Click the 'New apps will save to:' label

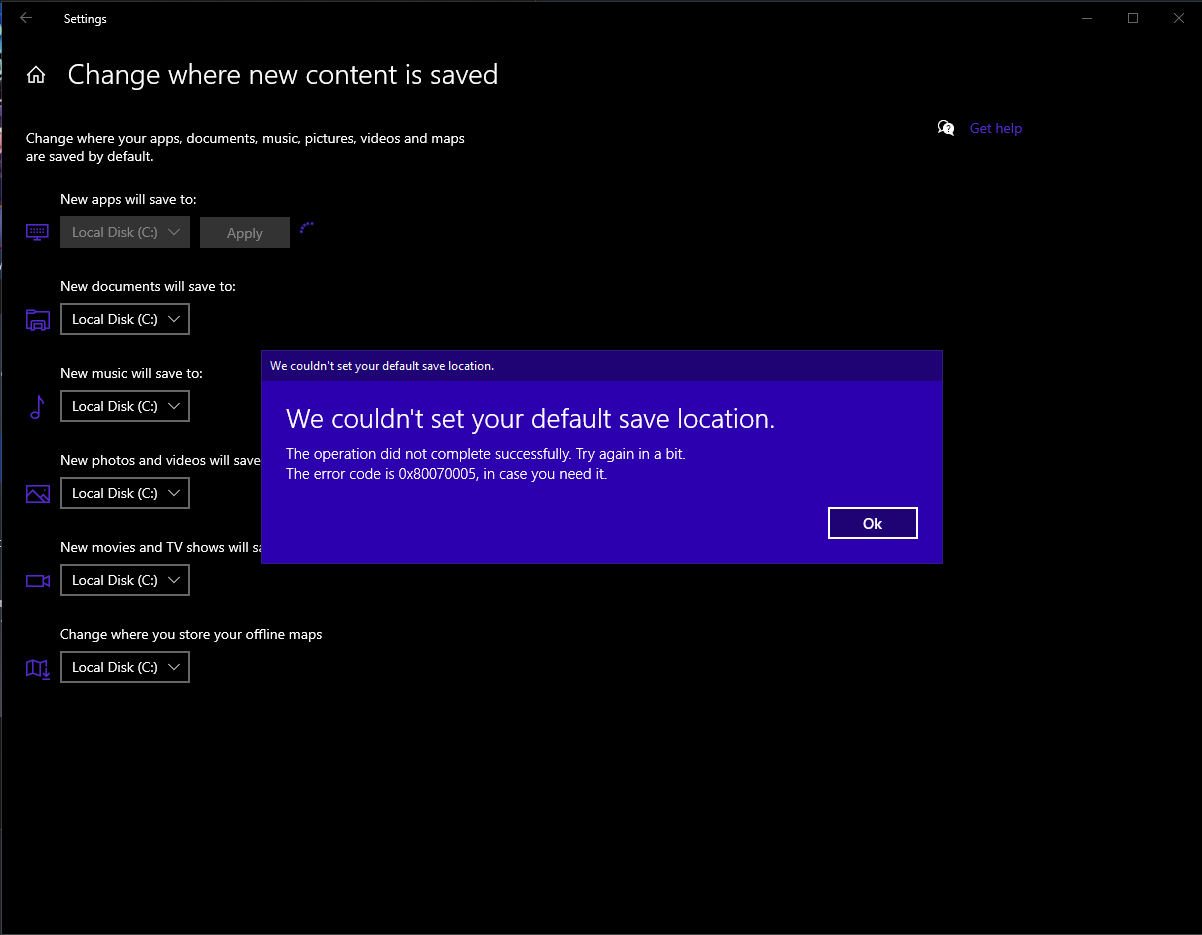pos(128,200)
